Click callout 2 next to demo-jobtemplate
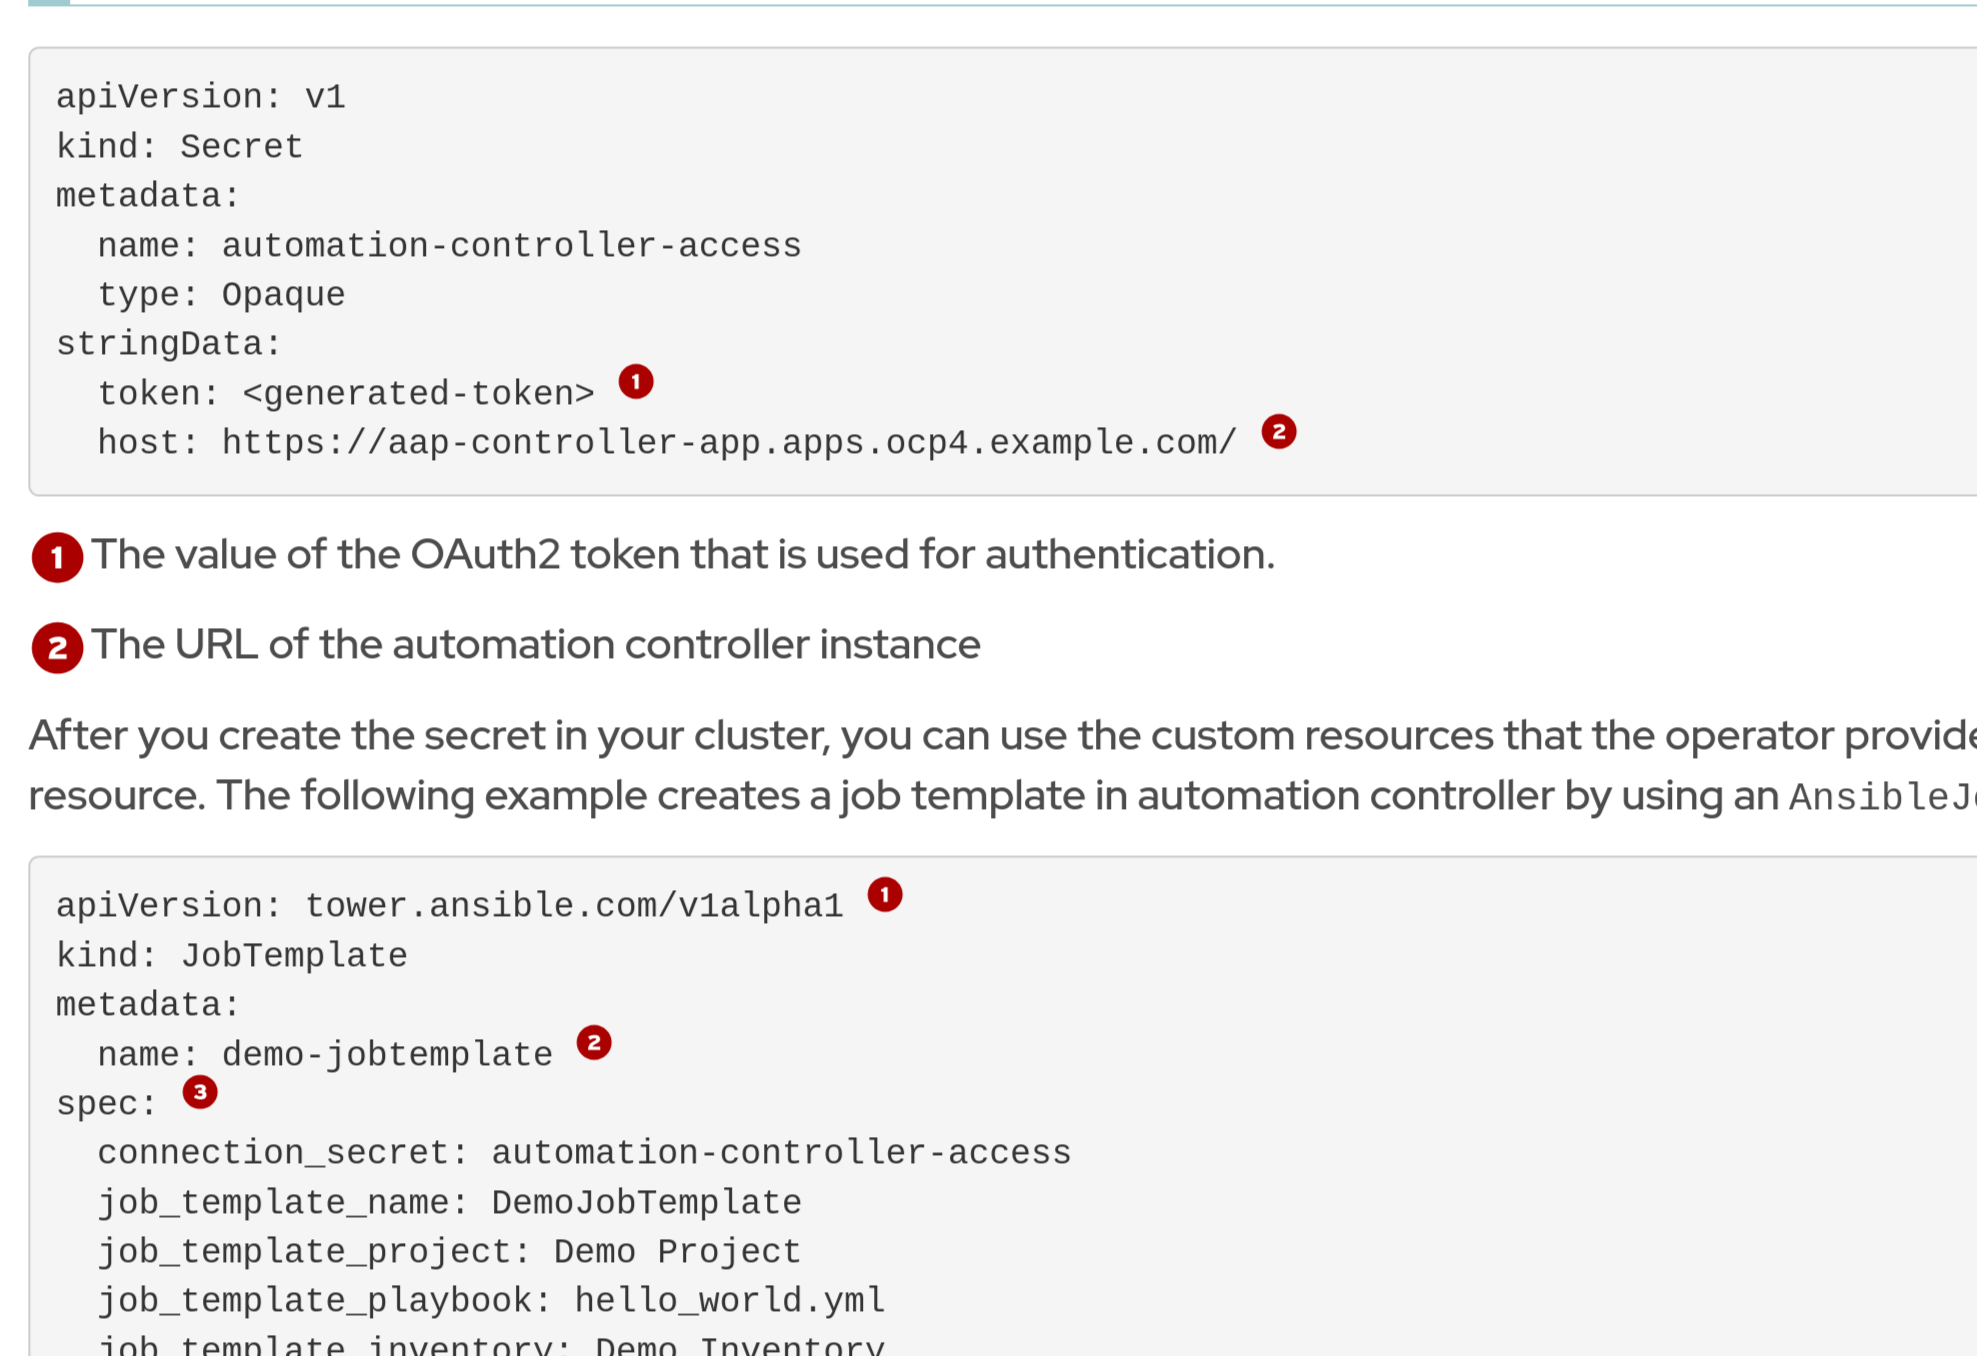1977x1356 pixels. (593, 1043)
